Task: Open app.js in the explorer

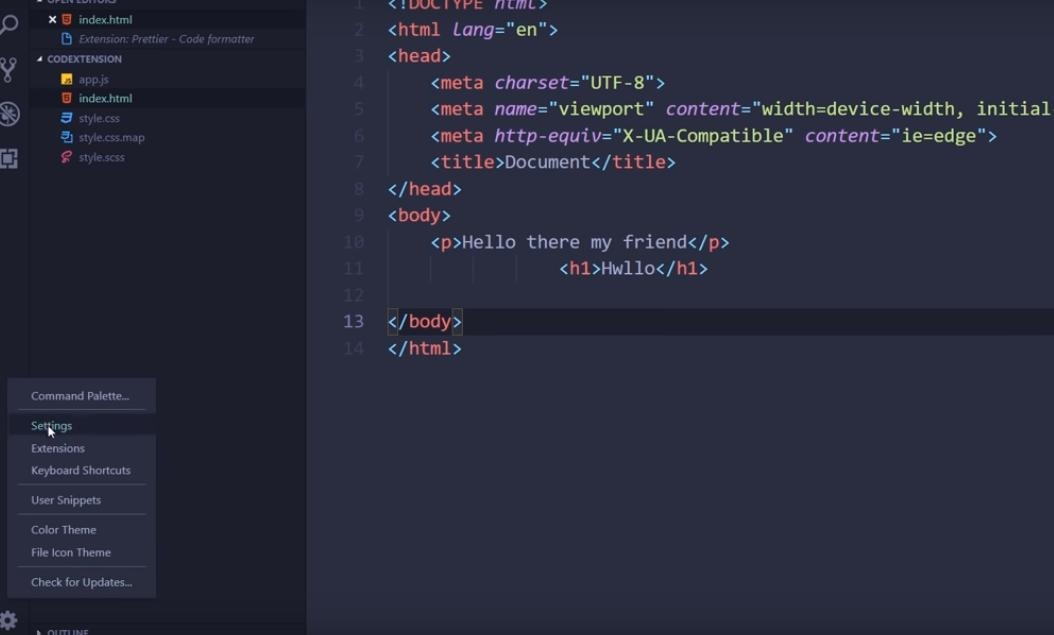Action: pos(93,79)
